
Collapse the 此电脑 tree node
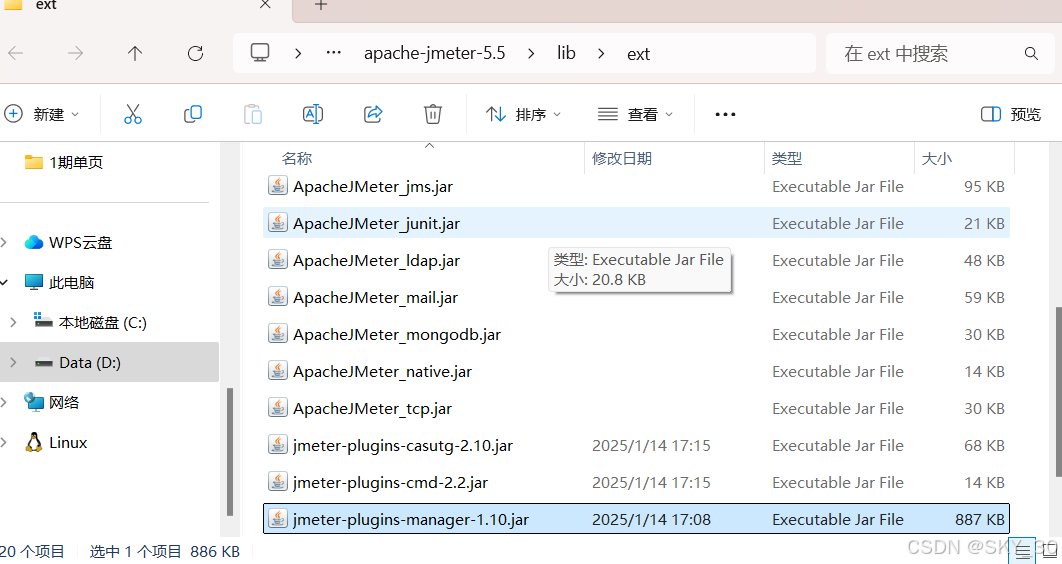click(5, 282)
